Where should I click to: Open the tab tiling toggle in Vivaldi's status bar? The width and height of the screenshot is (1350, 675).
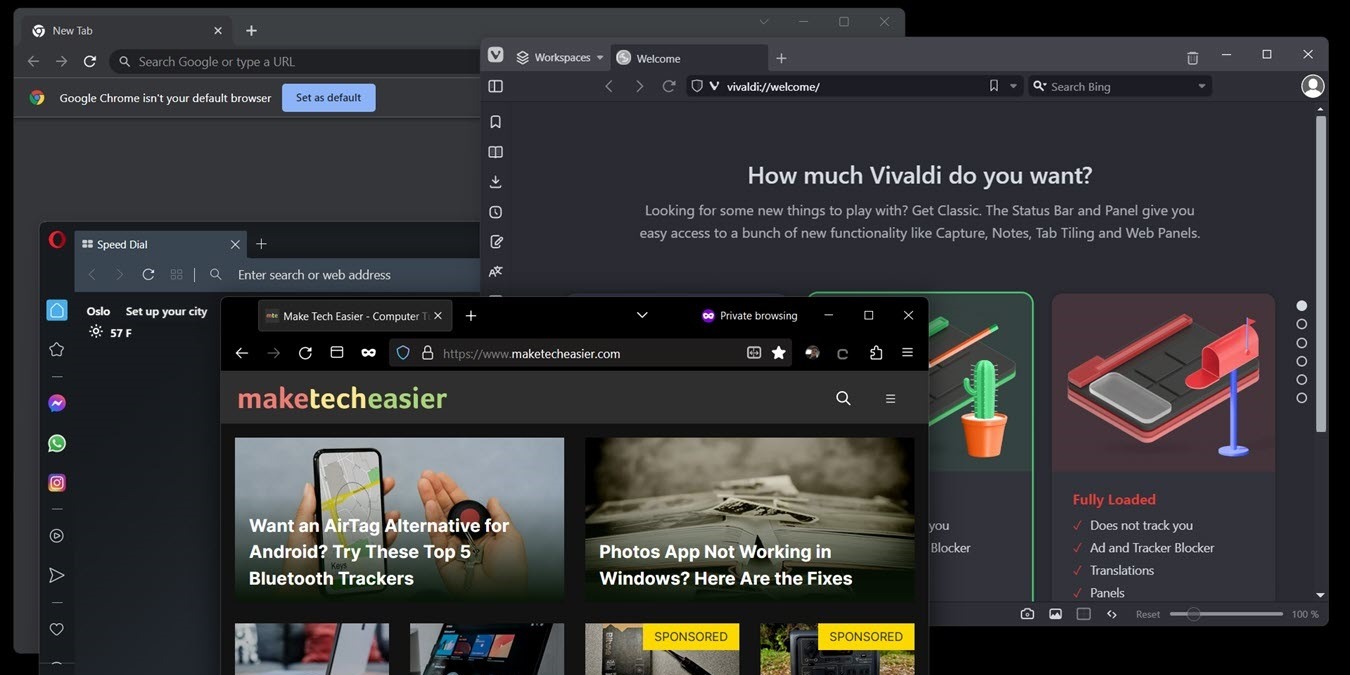(1084, 613)
